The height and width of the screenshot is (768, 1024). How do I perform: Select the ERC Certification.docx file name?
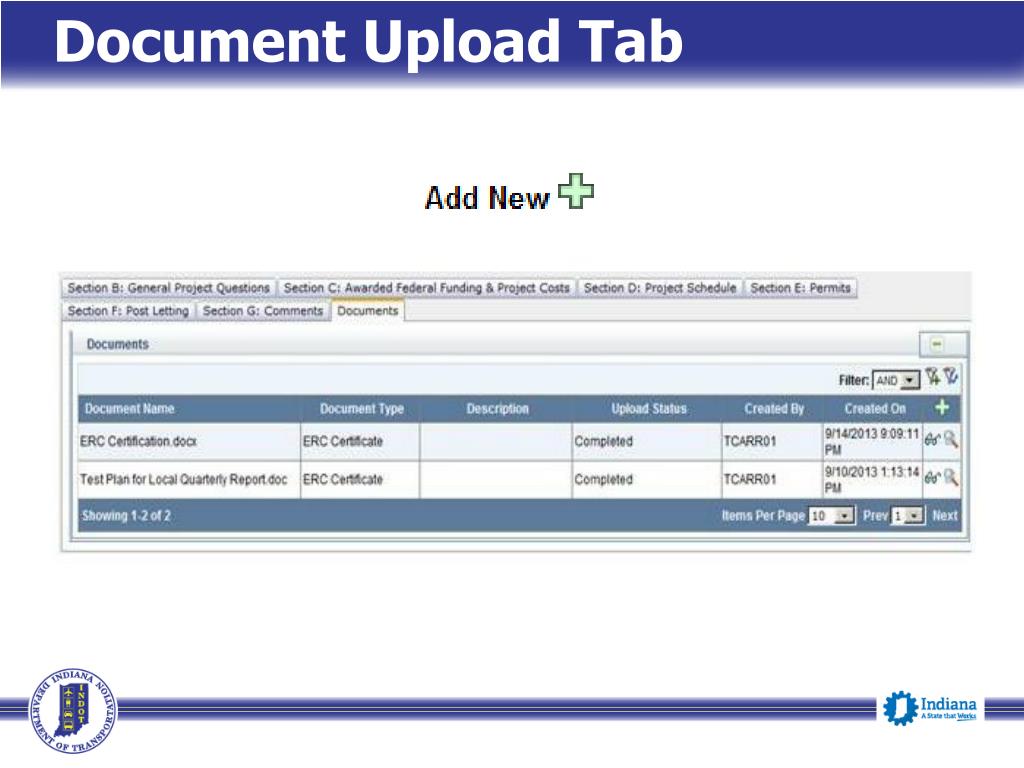point(138,441)
